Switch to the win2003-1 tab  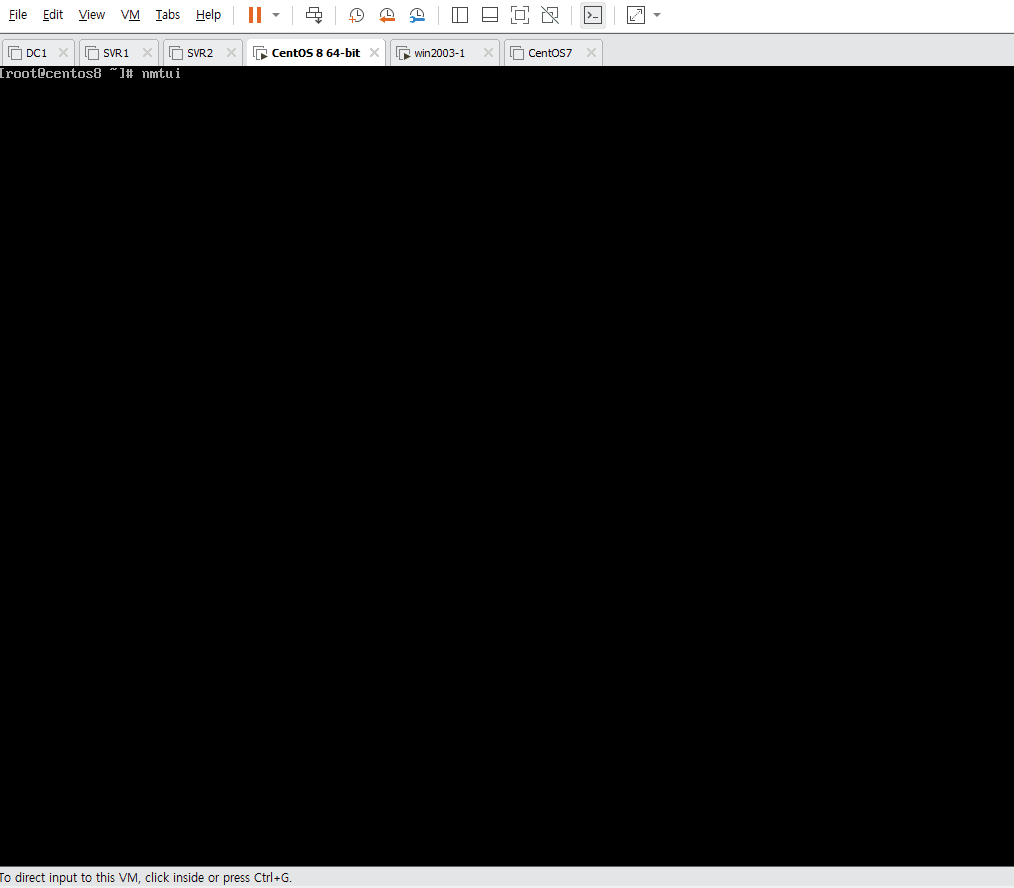coord(439,53)
